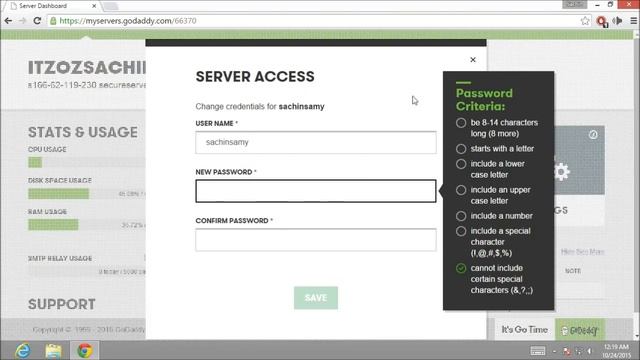Click the browser back arrow
The height and width of the screenshot is (360, 640).
pyautogui.click(x=9, y=21)
